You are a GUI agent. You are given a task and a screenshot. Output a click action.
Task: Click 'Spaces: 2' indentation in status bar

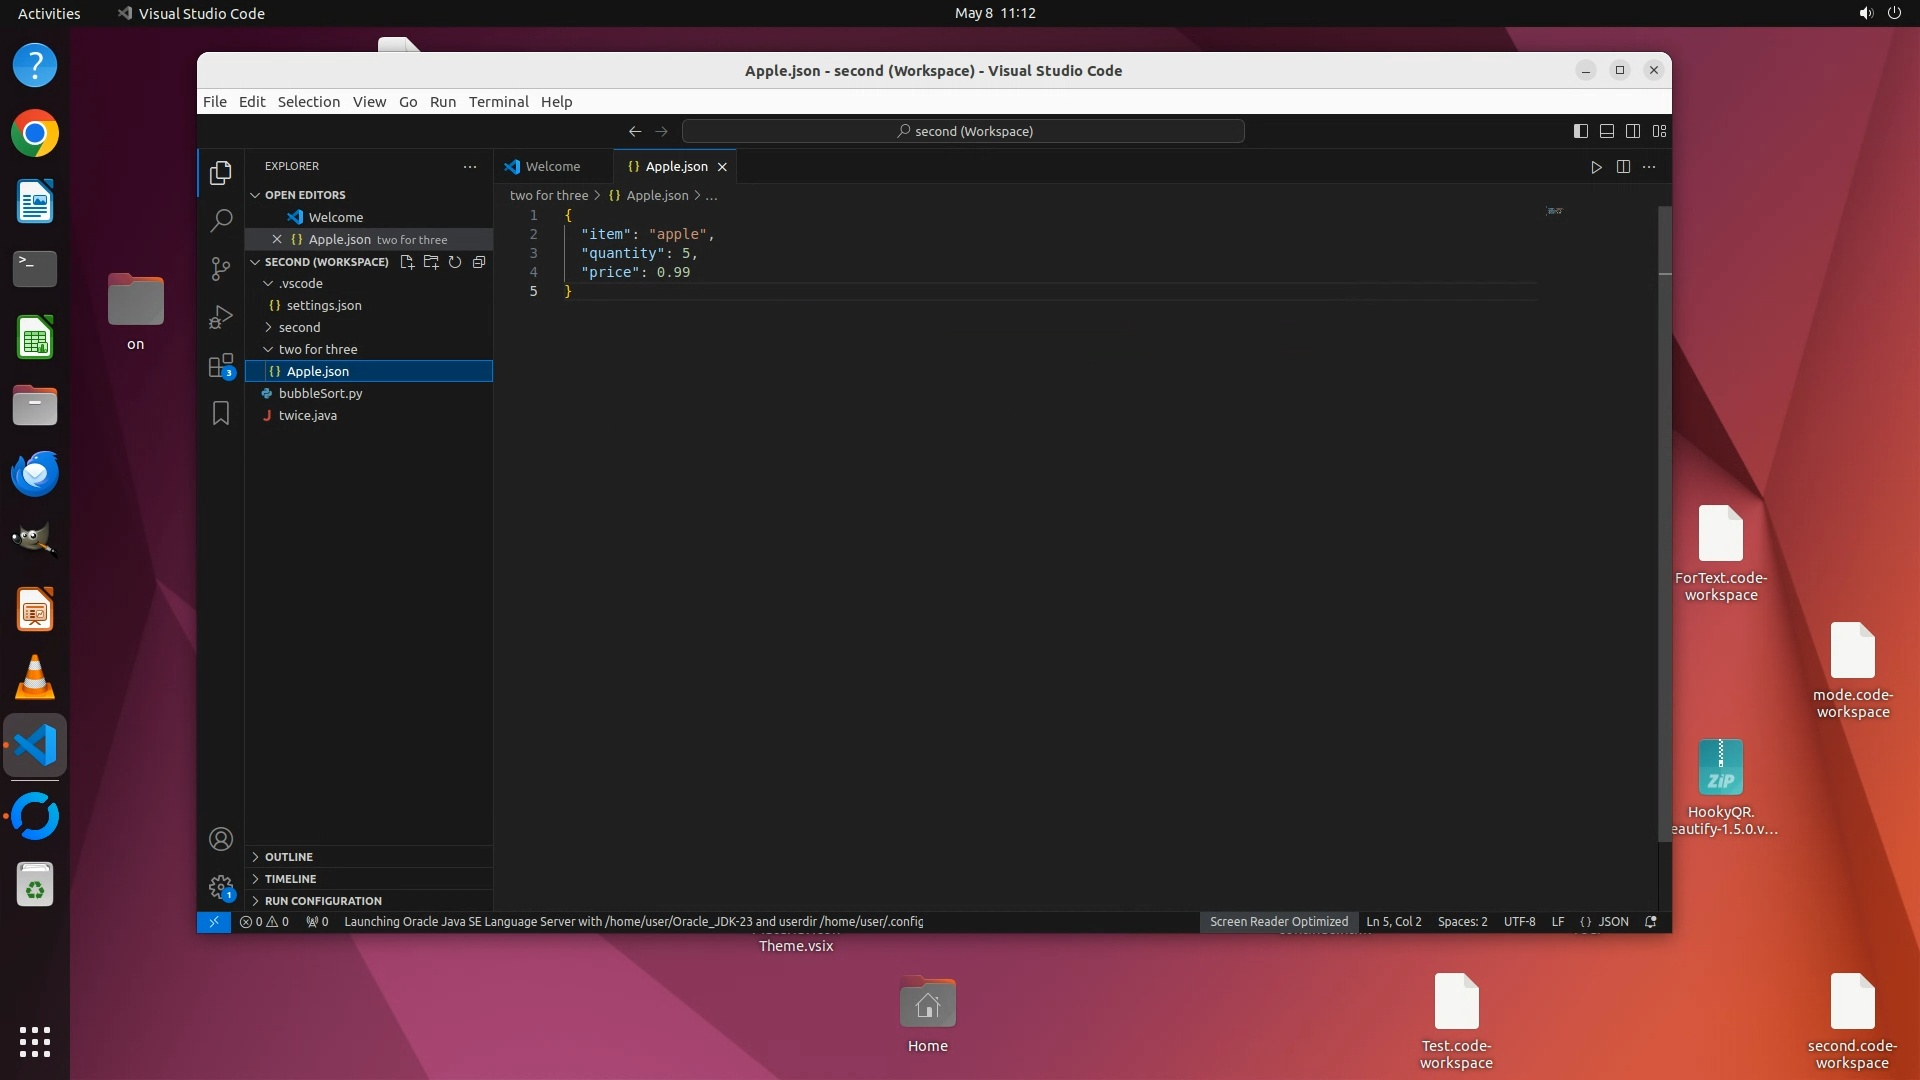click(x=1462, y=922)
